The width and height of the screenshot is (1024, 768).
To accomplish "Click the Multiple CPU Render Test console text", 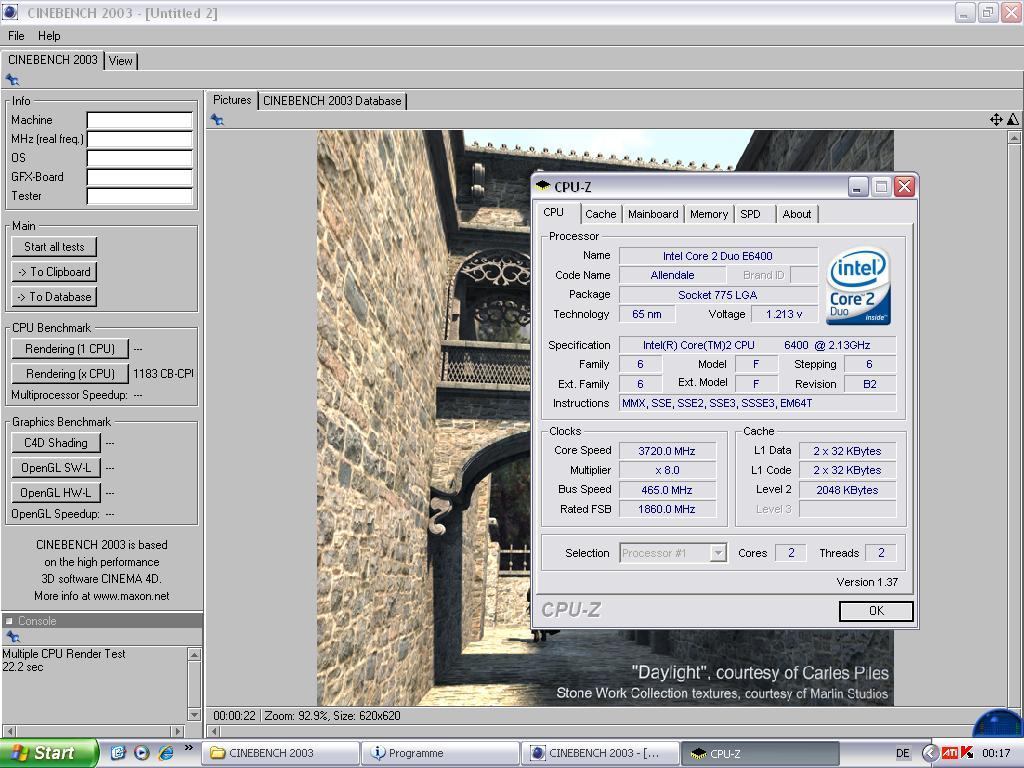I will coord(64,654).
